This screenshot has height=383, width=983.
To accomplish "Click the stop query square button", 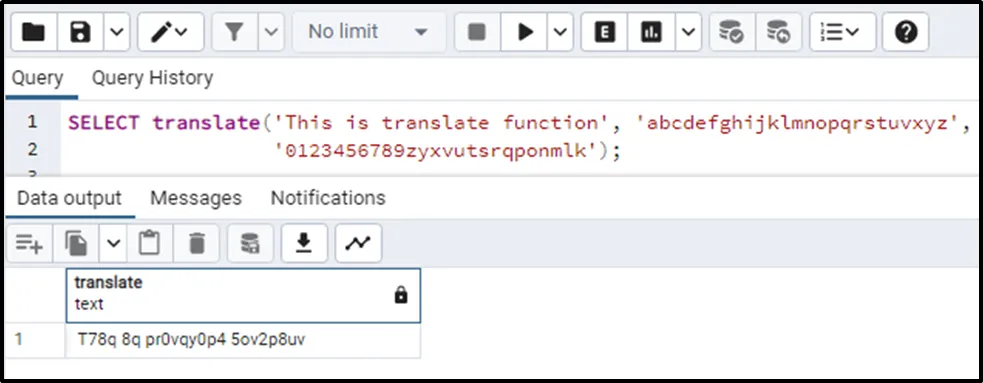I will pos(477,32).
